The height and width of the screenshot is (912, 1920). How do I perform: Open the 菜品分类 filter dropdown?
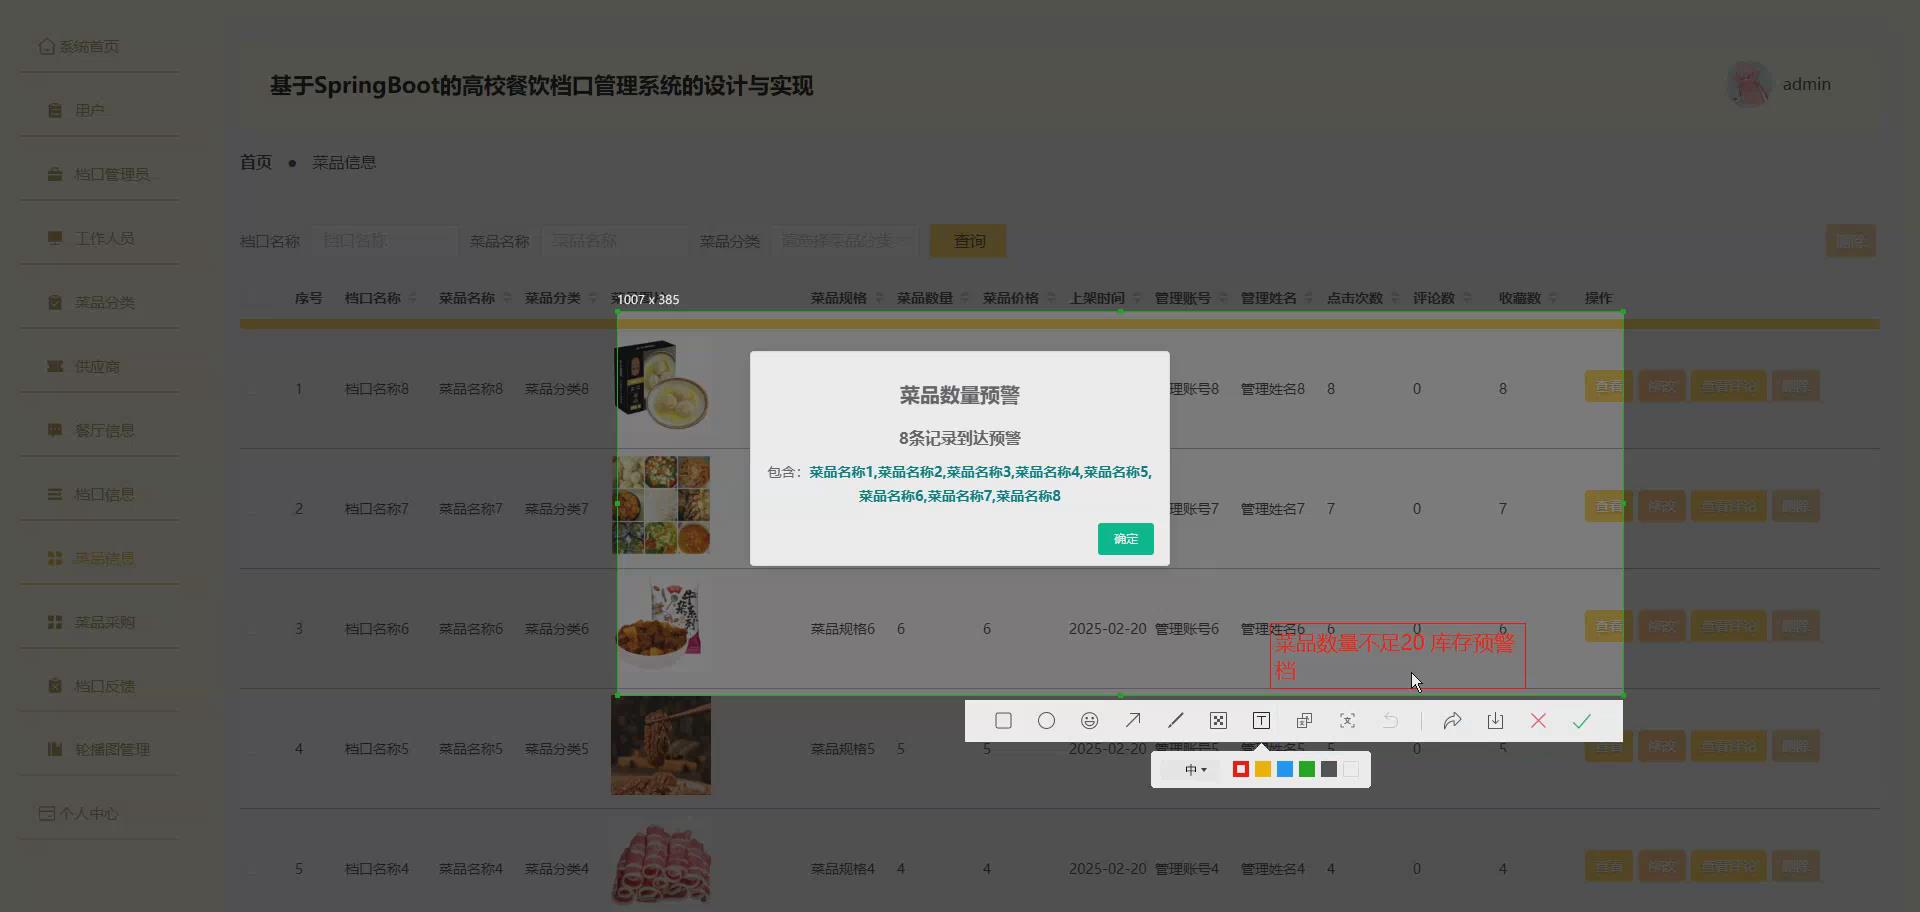pyautogui.click(x=844, y=241)
